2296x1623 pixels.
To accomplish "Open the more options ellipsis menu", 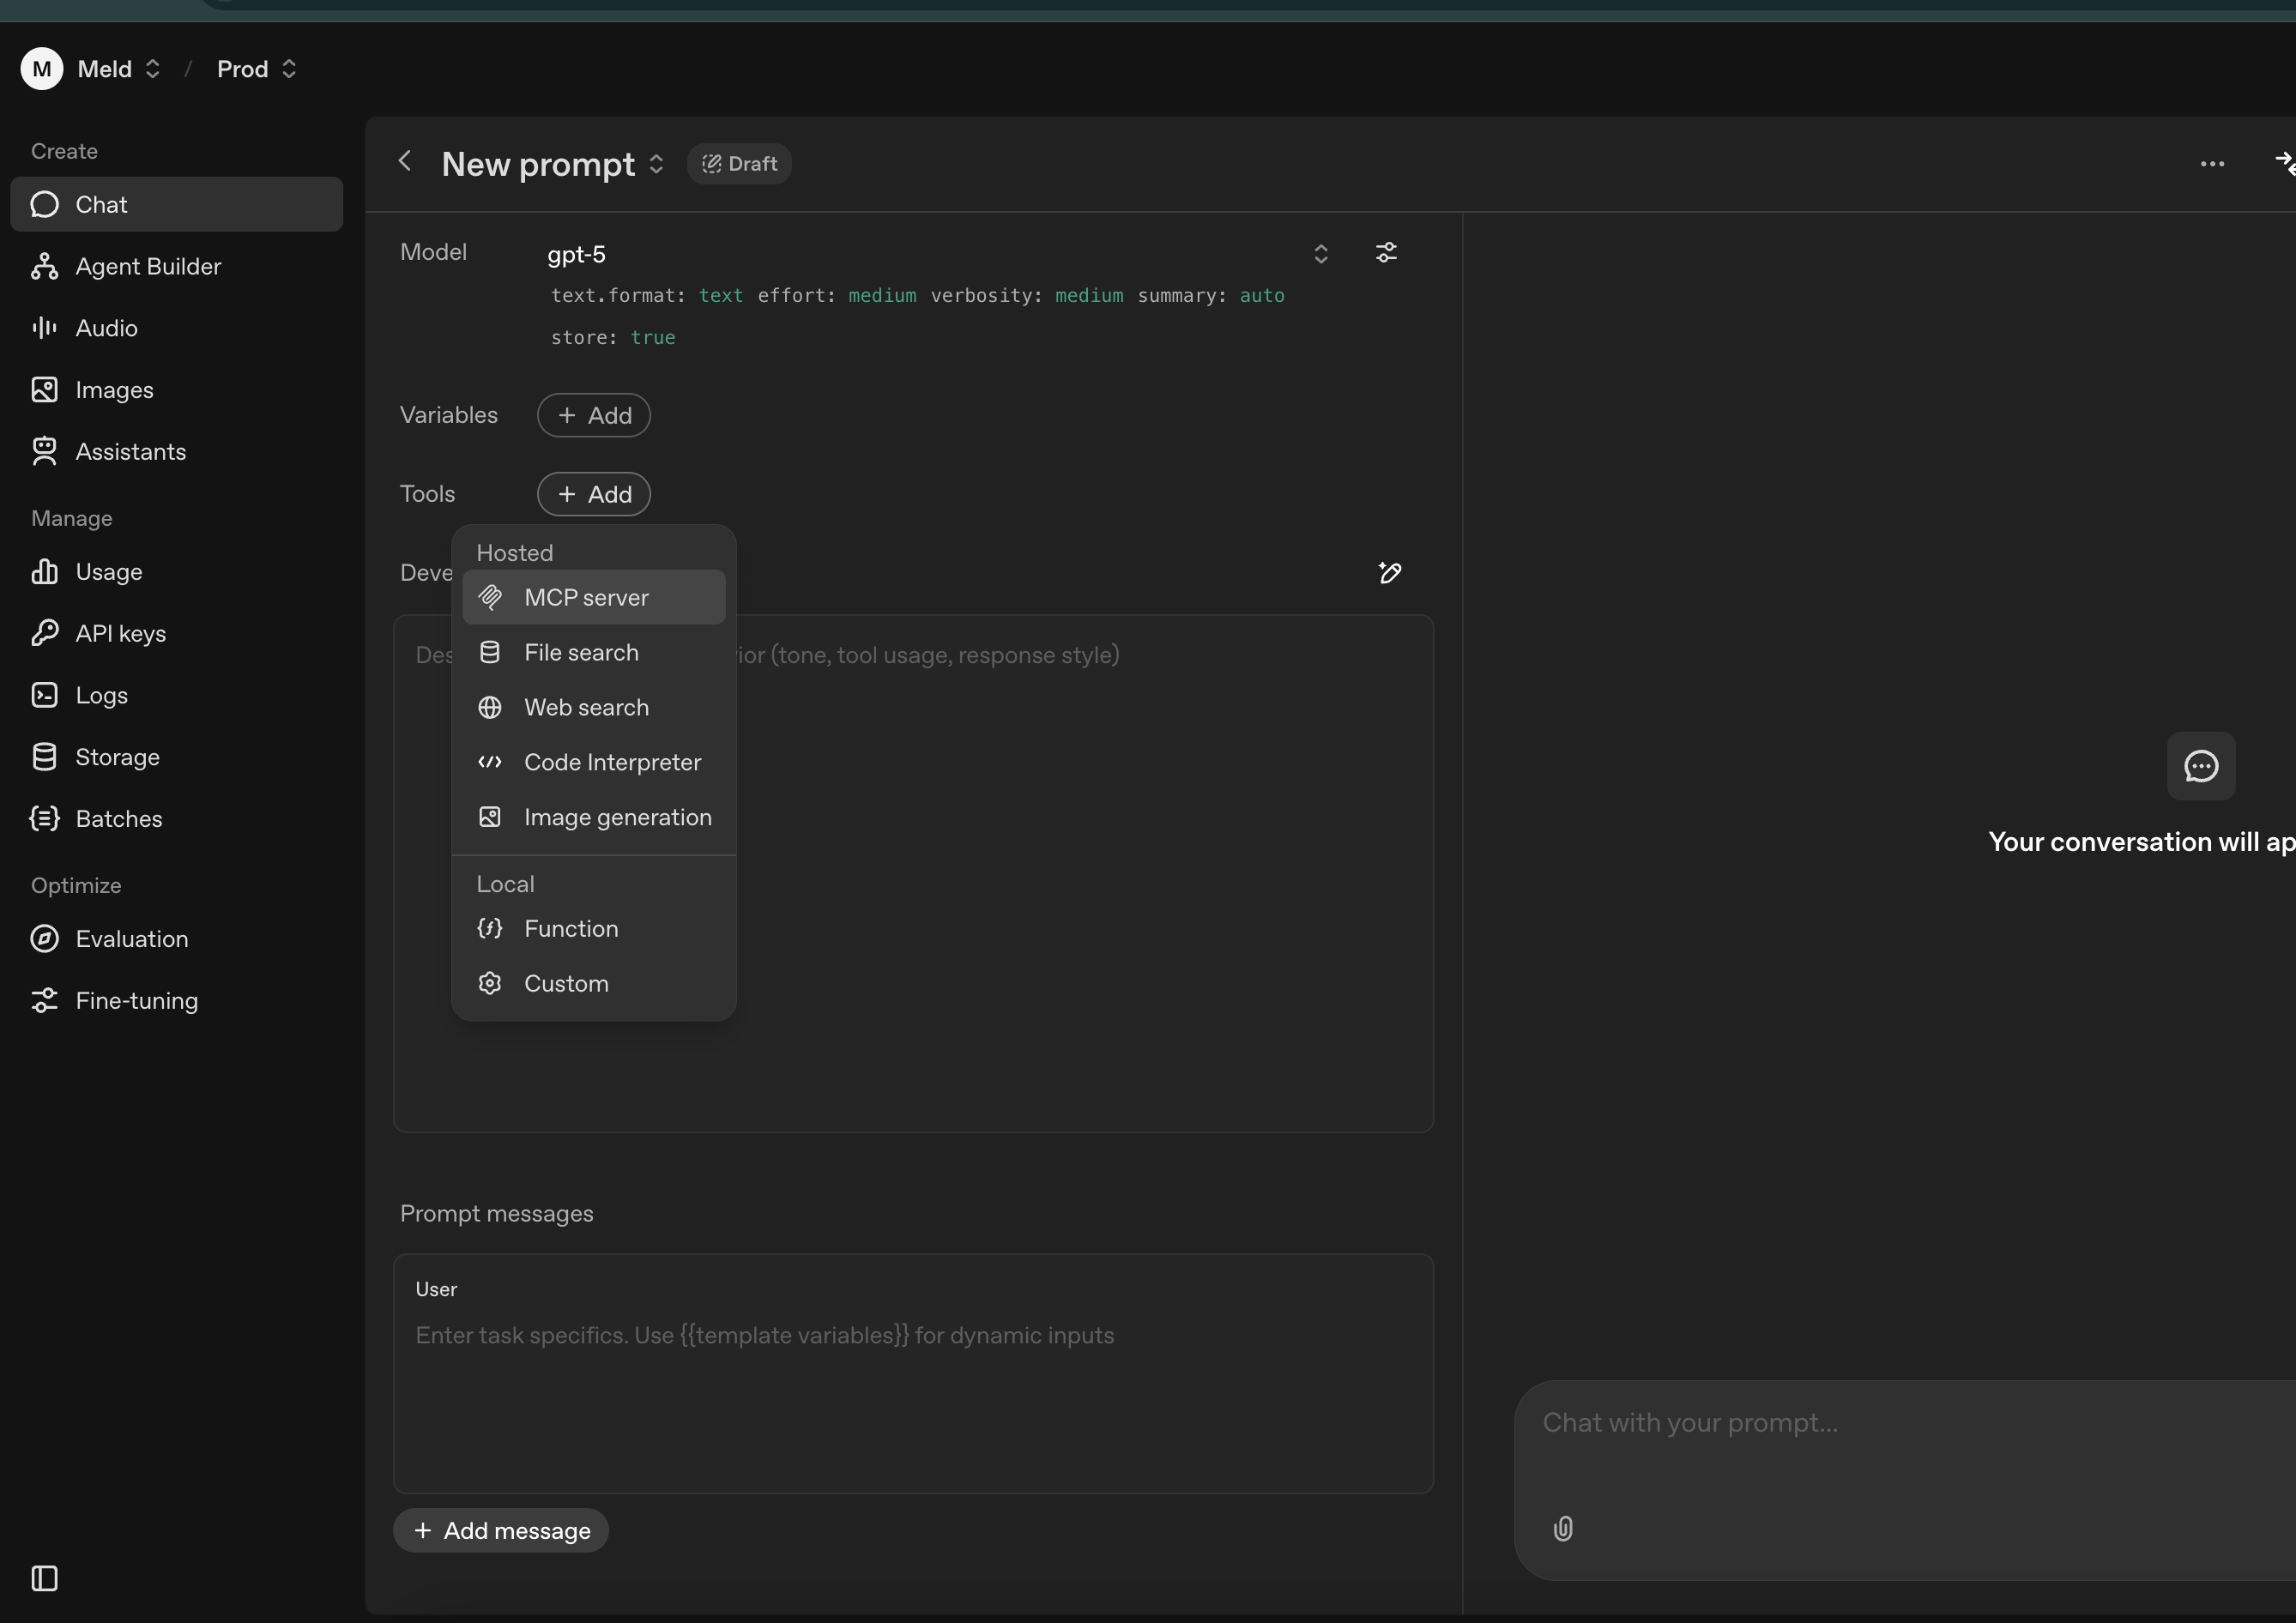I will click(x=2213, y=163).
